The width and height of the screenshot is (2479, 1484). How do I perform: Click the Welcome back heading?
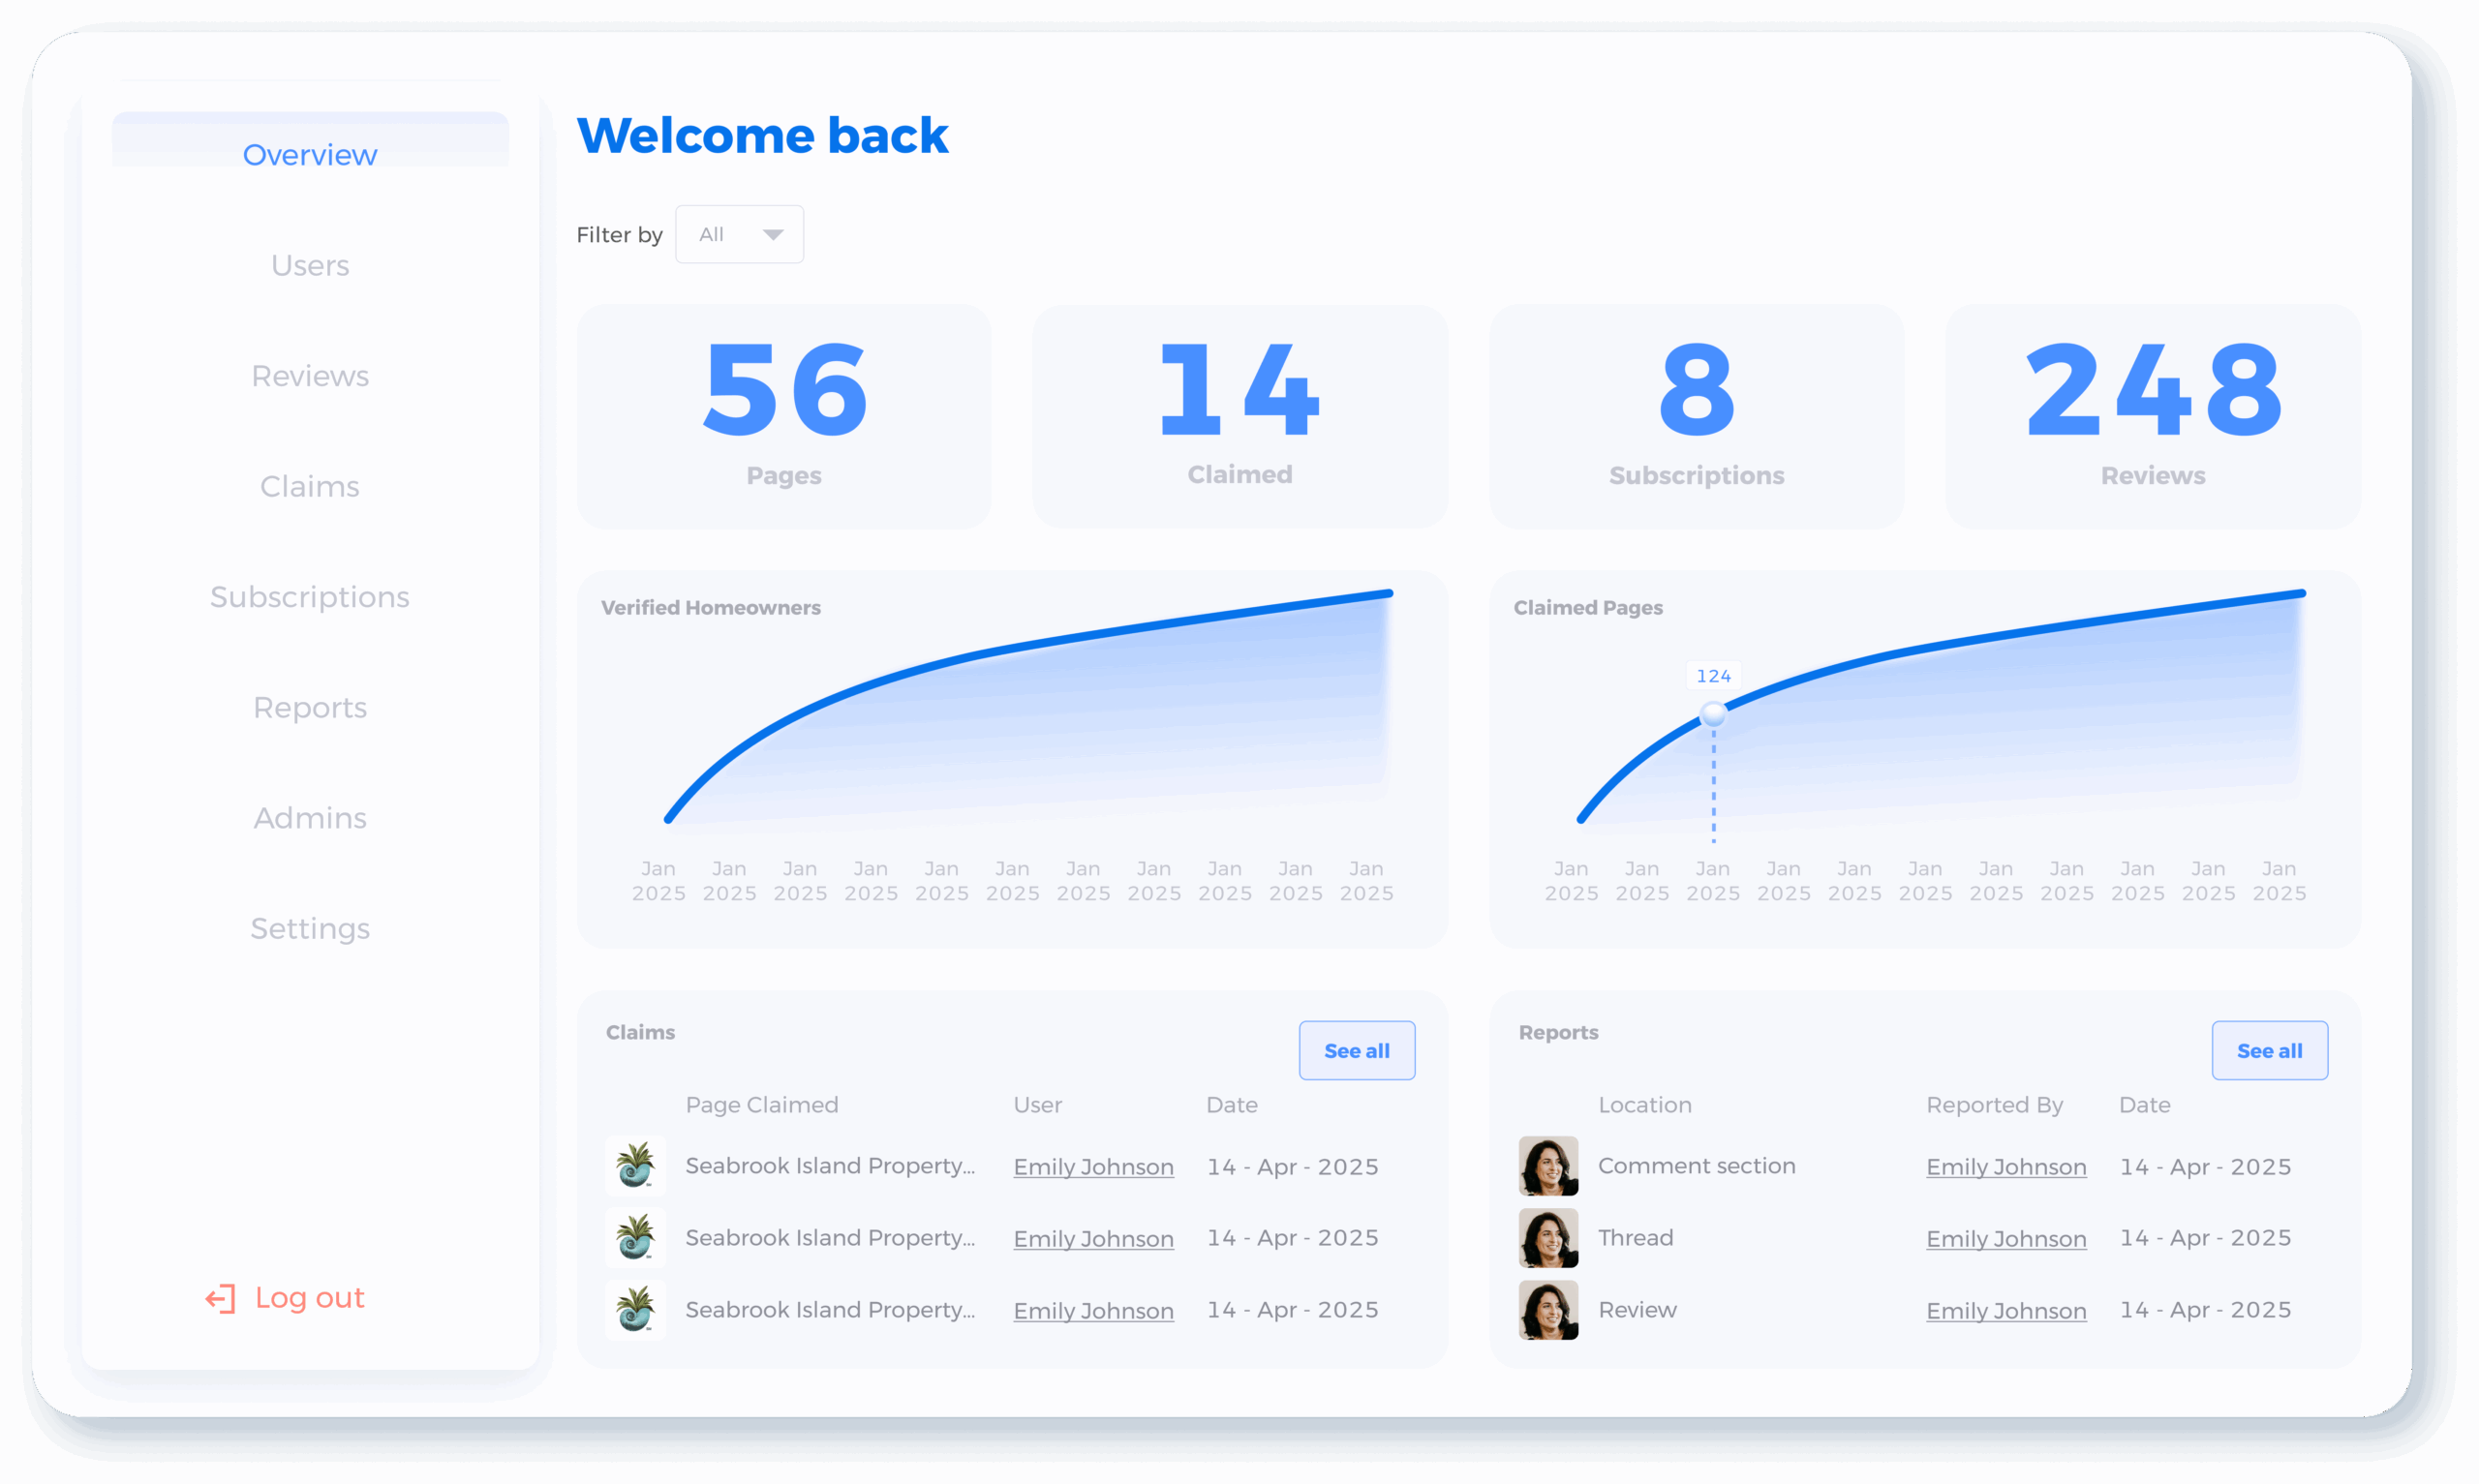pyautogui.click(x=762, y=135)
